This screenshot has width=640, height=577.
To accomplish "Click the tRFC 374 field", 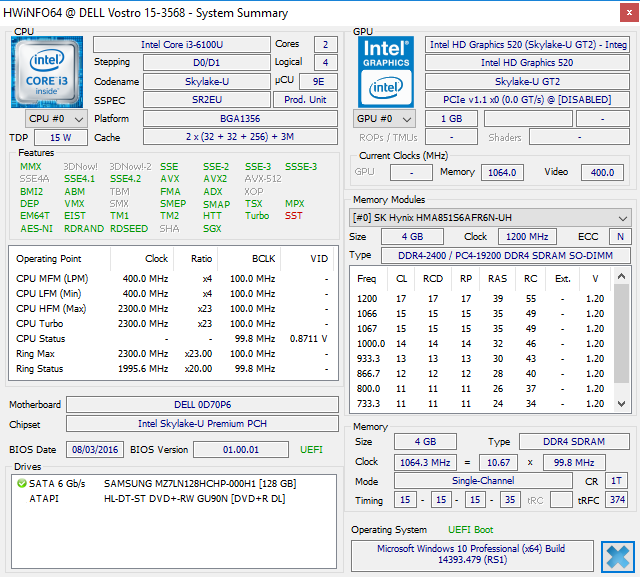I will [x=618, y=499].
